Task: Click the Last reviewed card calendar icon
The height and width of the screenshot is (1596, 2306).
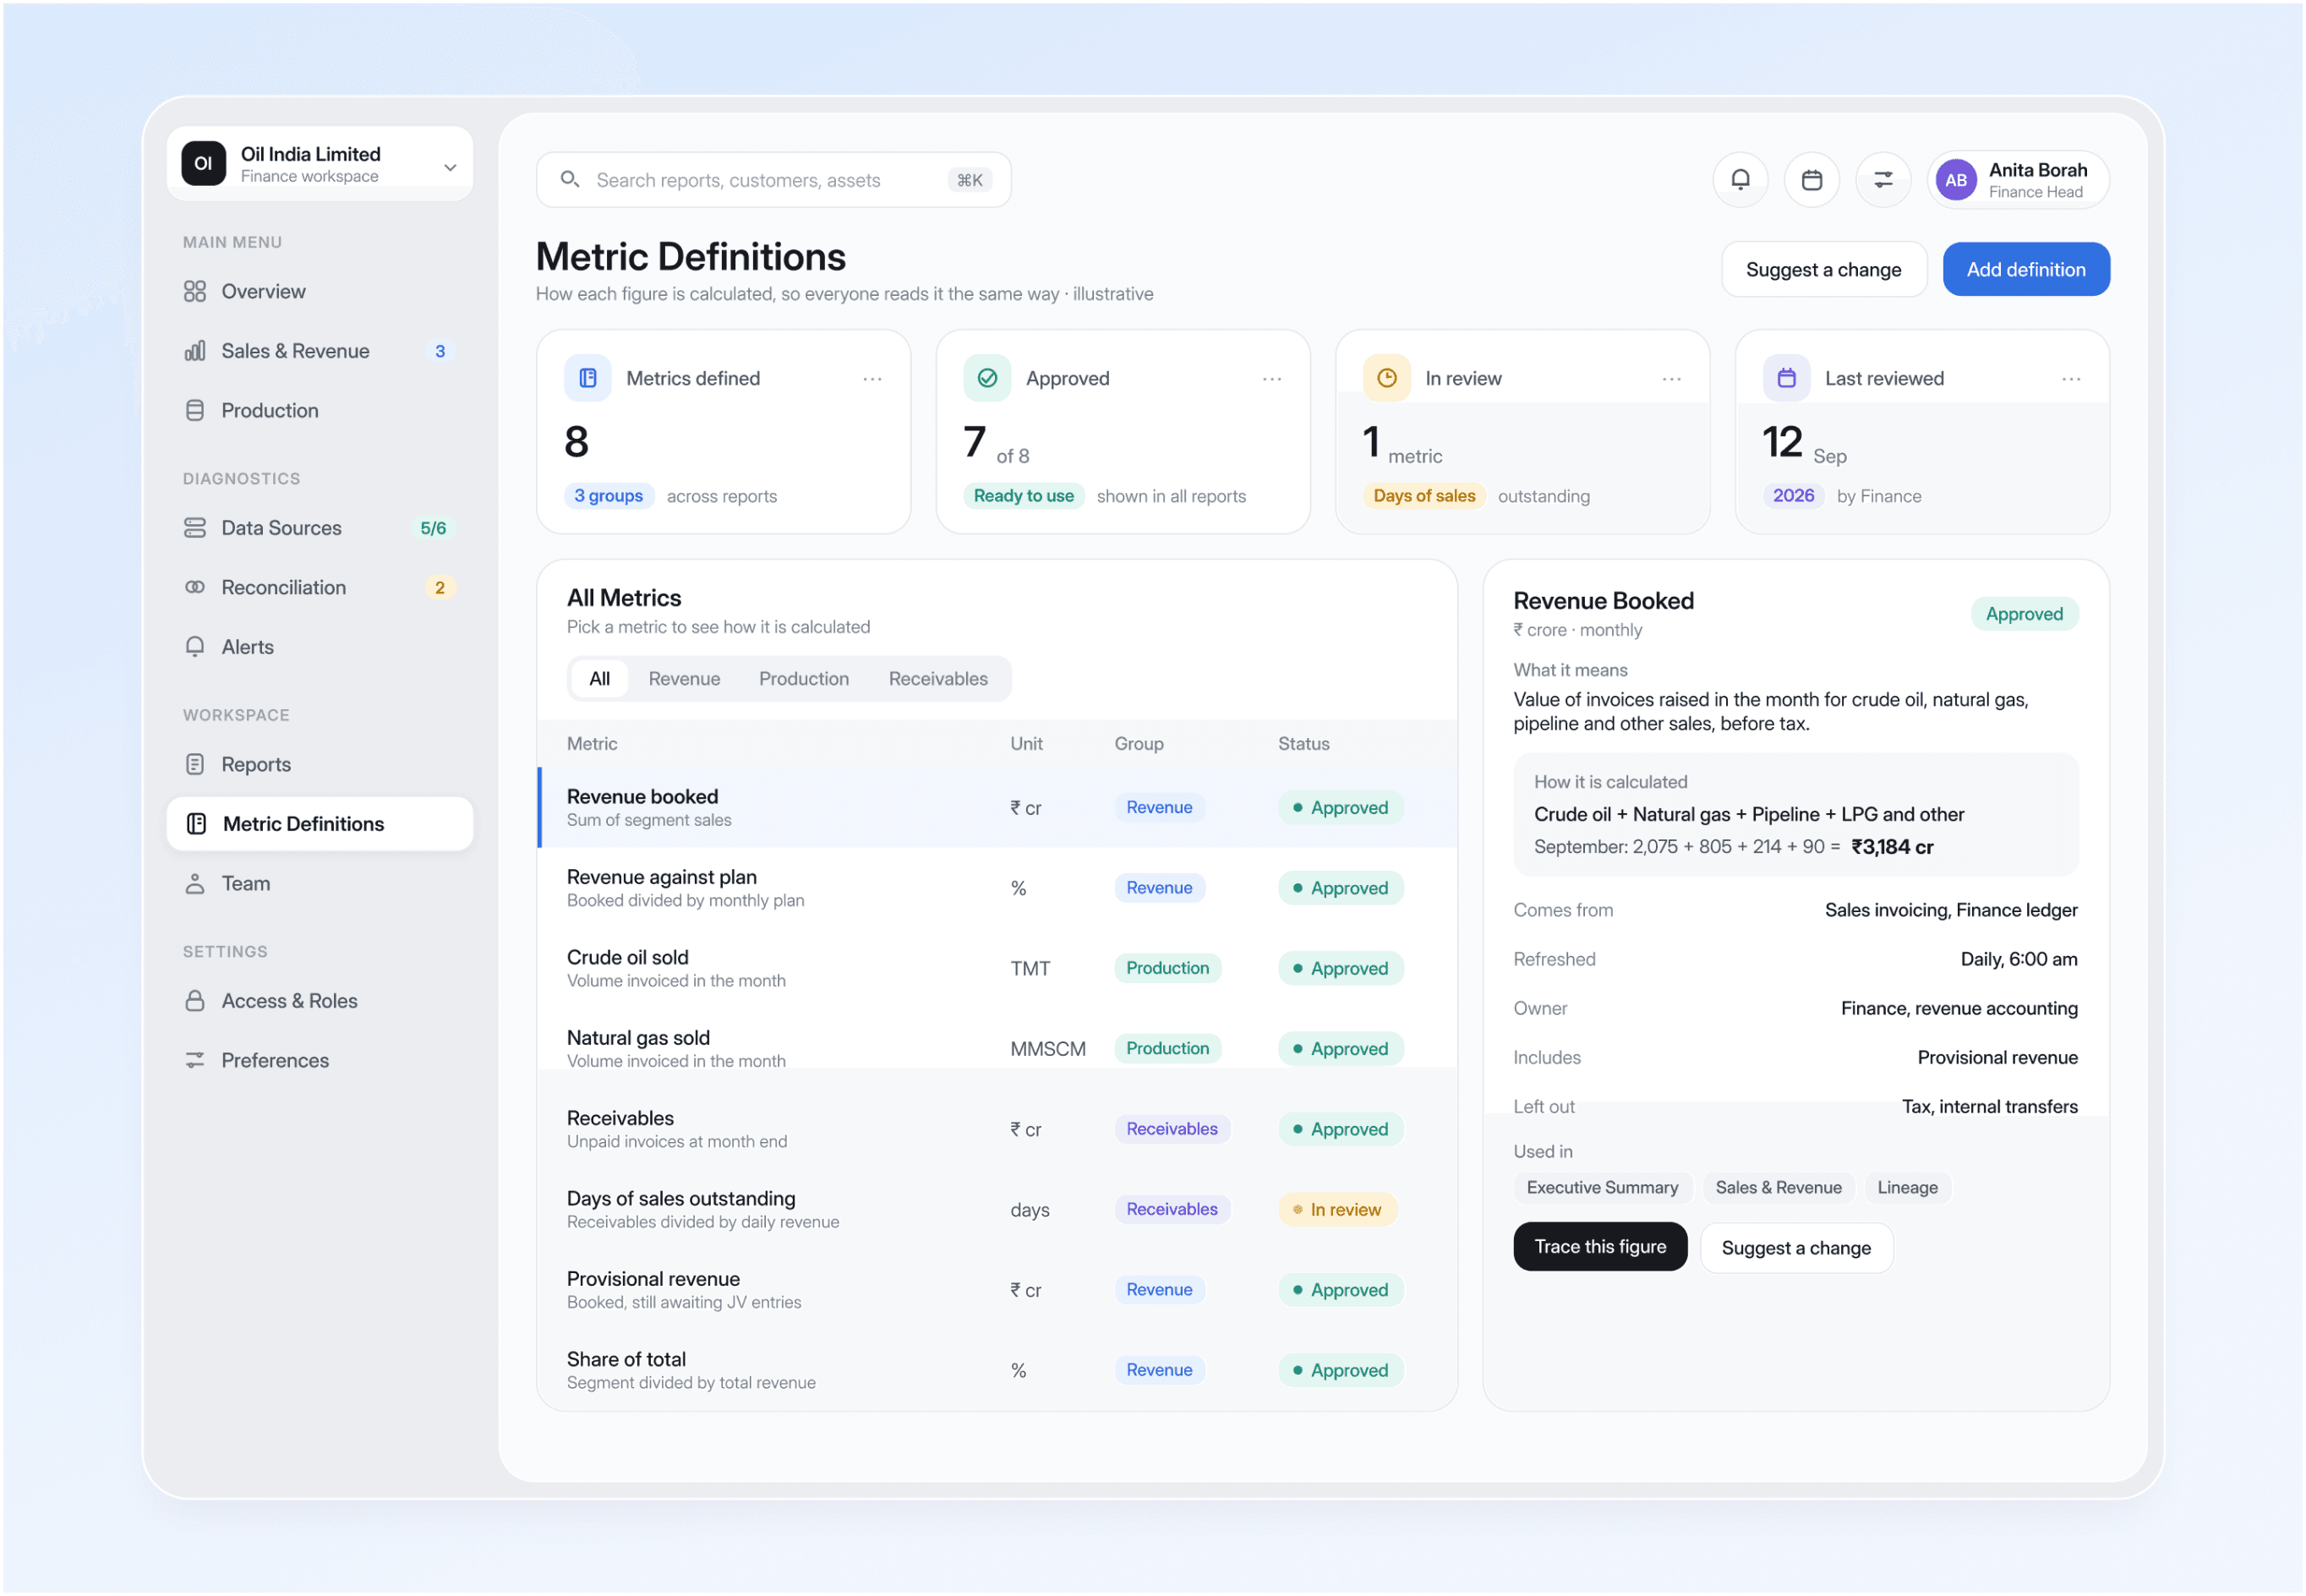Action: pyautogui.click(x=1787, y=378)
